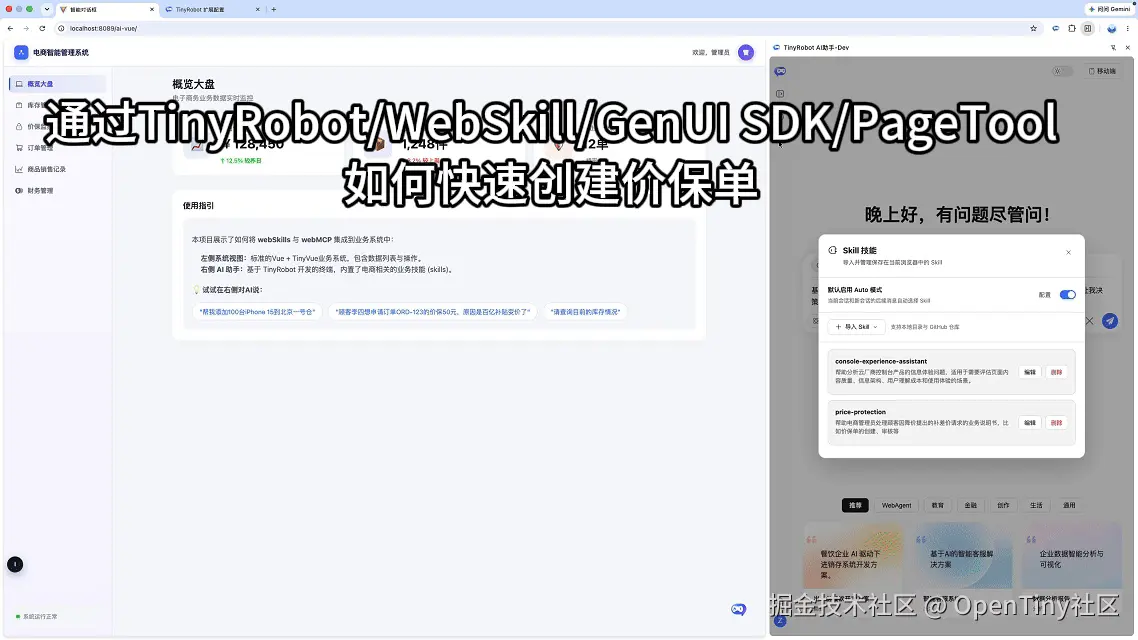
Task: Open the browser extensions puzzle icon
Action: [x=1072, y=28]
